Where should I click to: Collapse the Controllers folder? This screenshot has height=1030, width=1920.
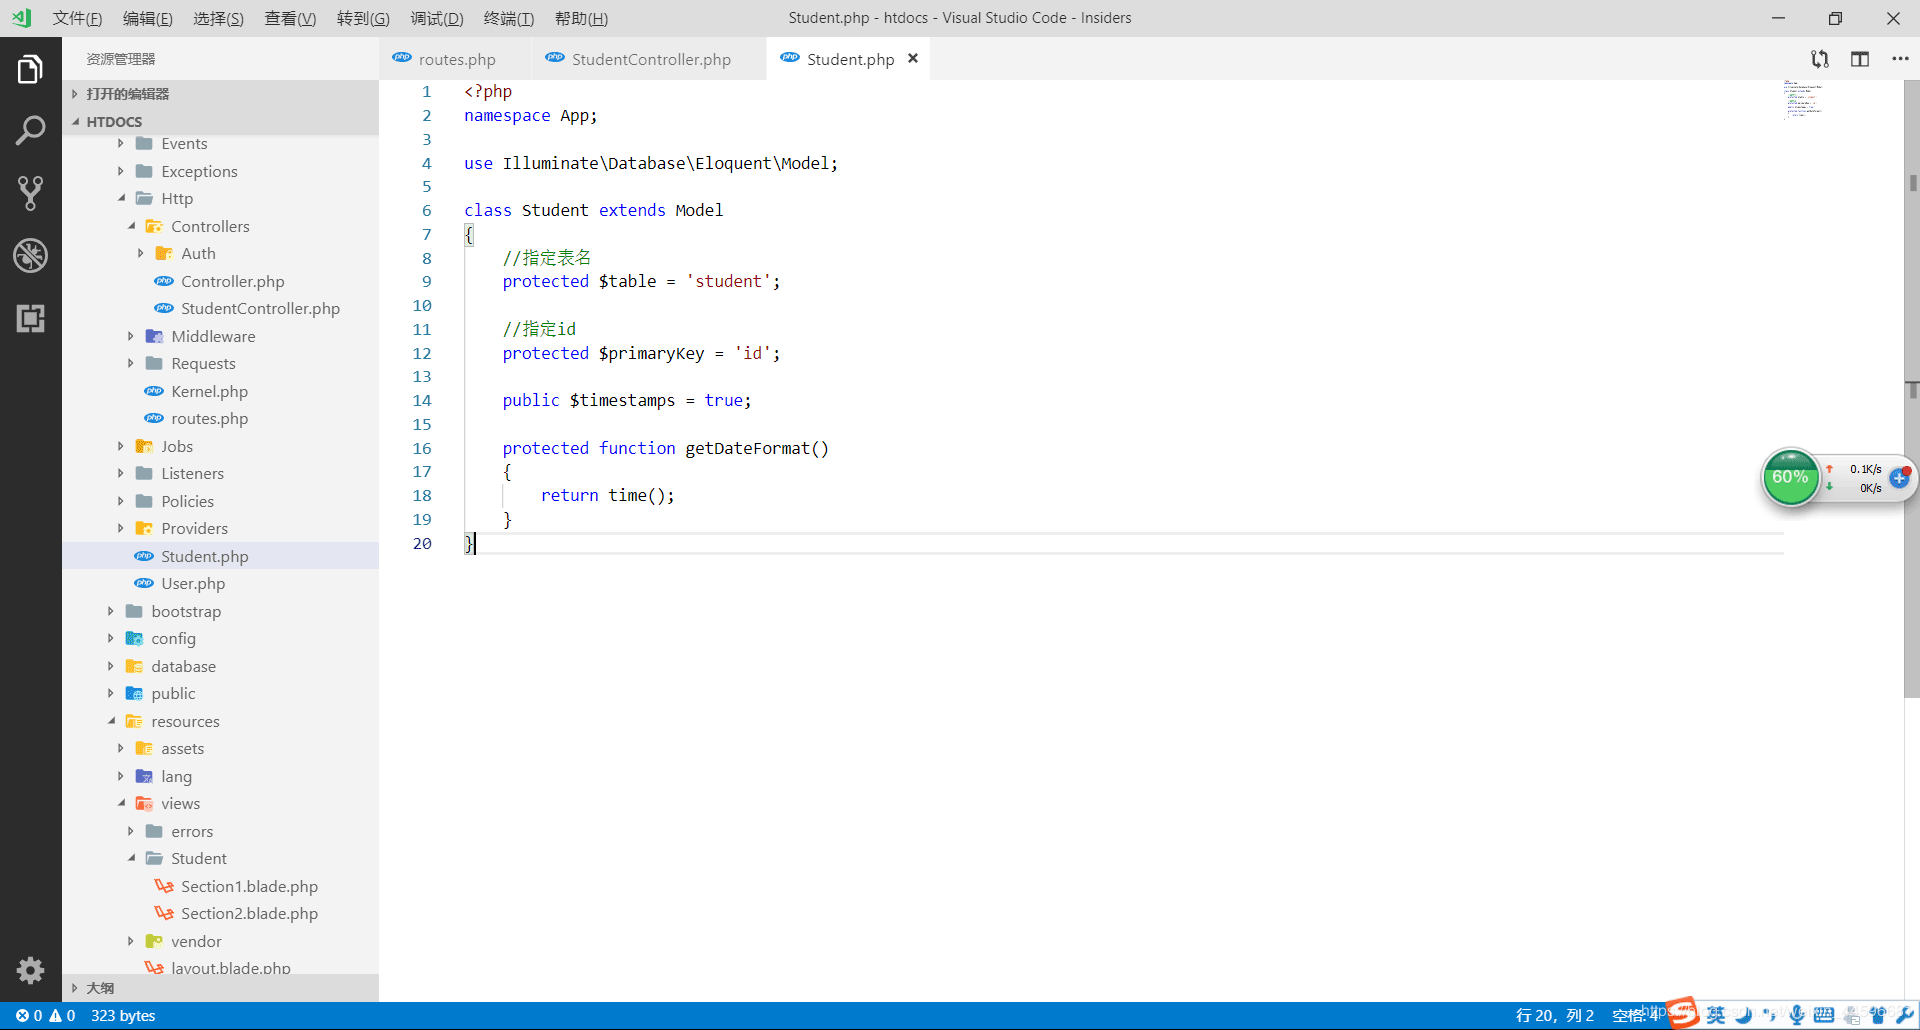(x=210, y=226)
